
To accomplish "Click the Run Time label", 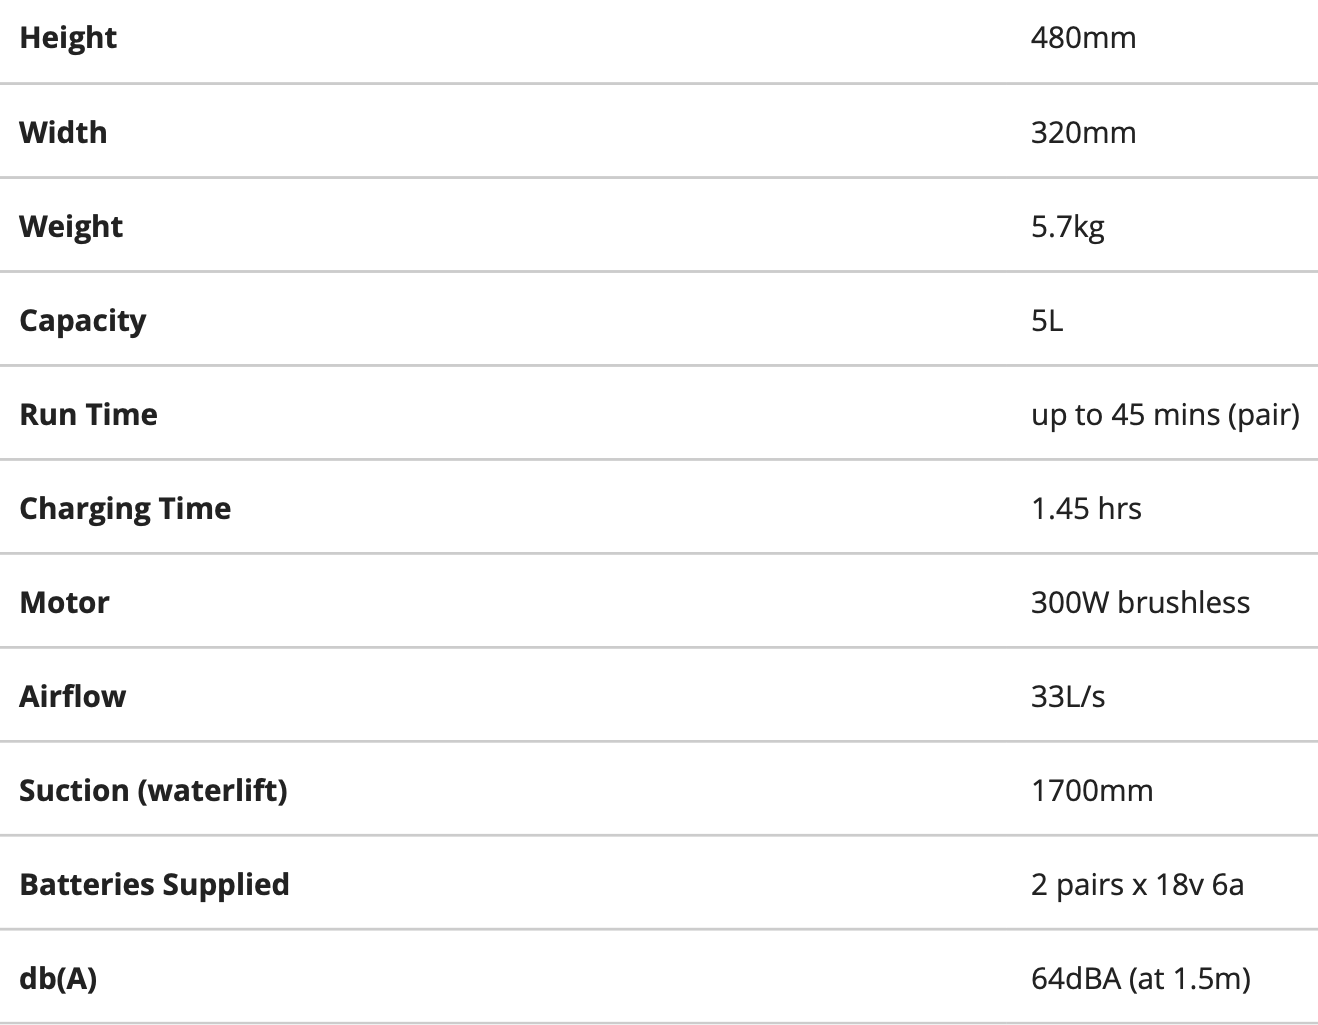I will [x=89, y=414].
